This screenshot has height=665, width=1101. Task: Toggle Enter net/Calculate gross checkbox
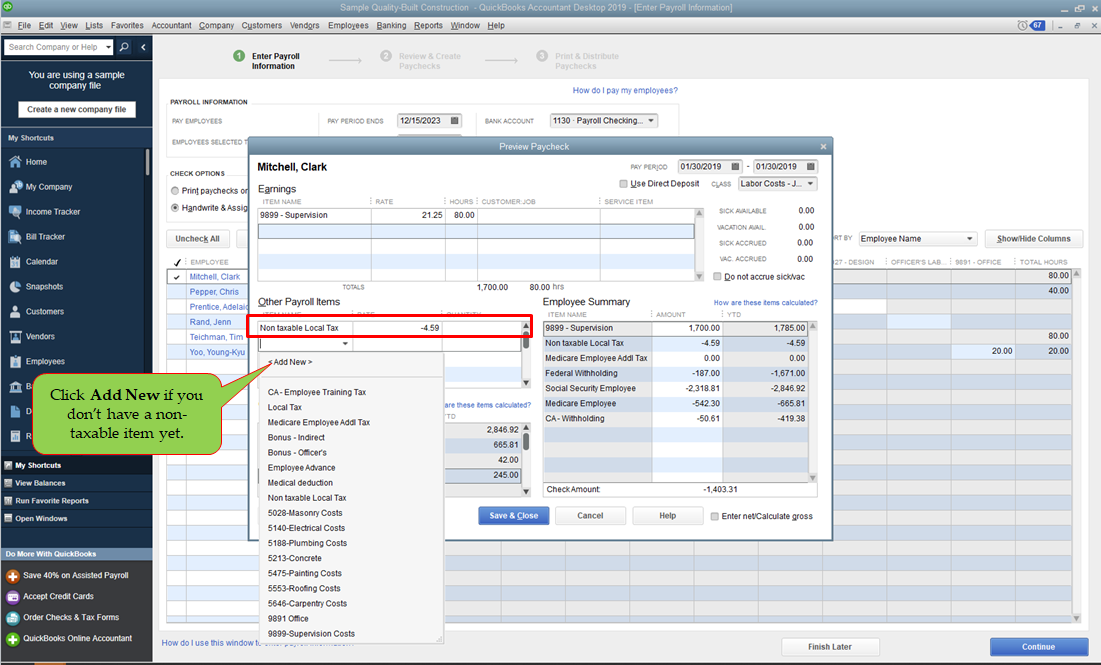[x=714, y=516]
